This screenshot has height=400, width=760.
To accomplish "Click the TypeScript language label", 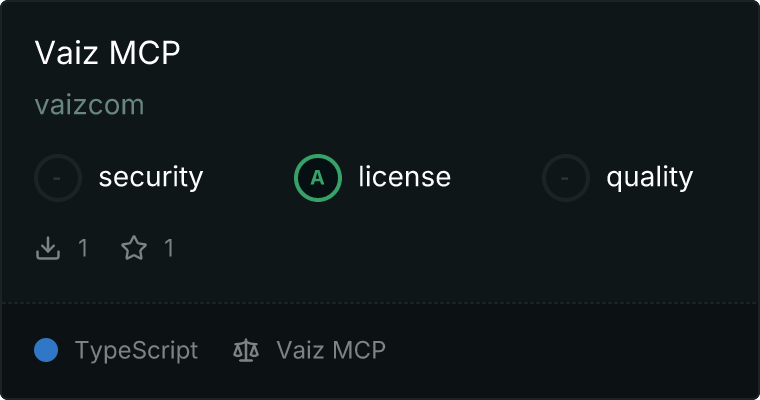I will (x=137, y=351).
